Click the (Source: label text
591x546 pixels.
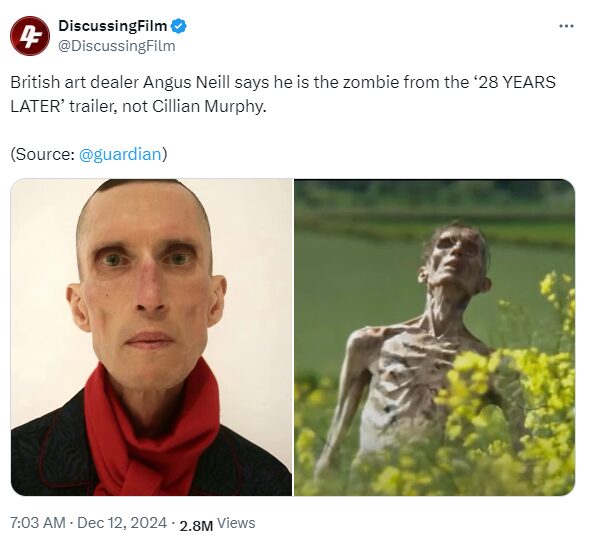[43, 154]
